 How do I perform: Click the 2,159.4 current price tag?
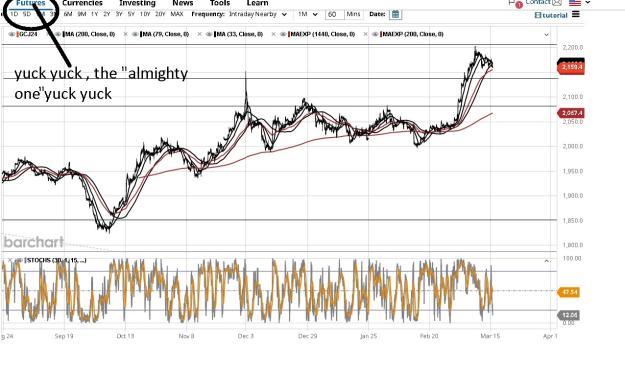(571, 66)
